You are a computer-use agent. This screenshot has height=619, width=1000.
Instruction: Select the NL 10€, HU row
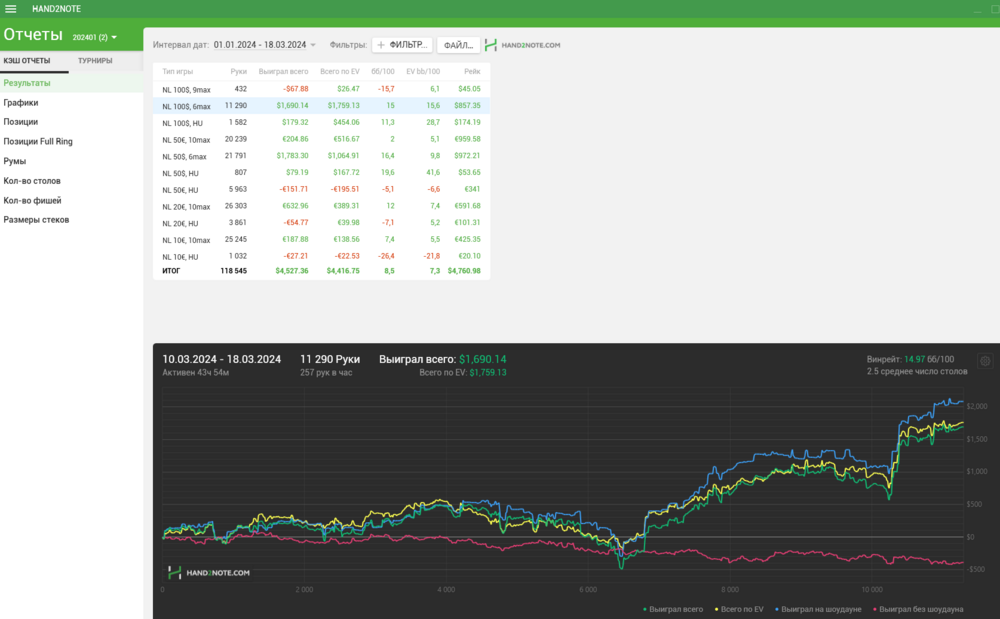click(x=321, y=256)
